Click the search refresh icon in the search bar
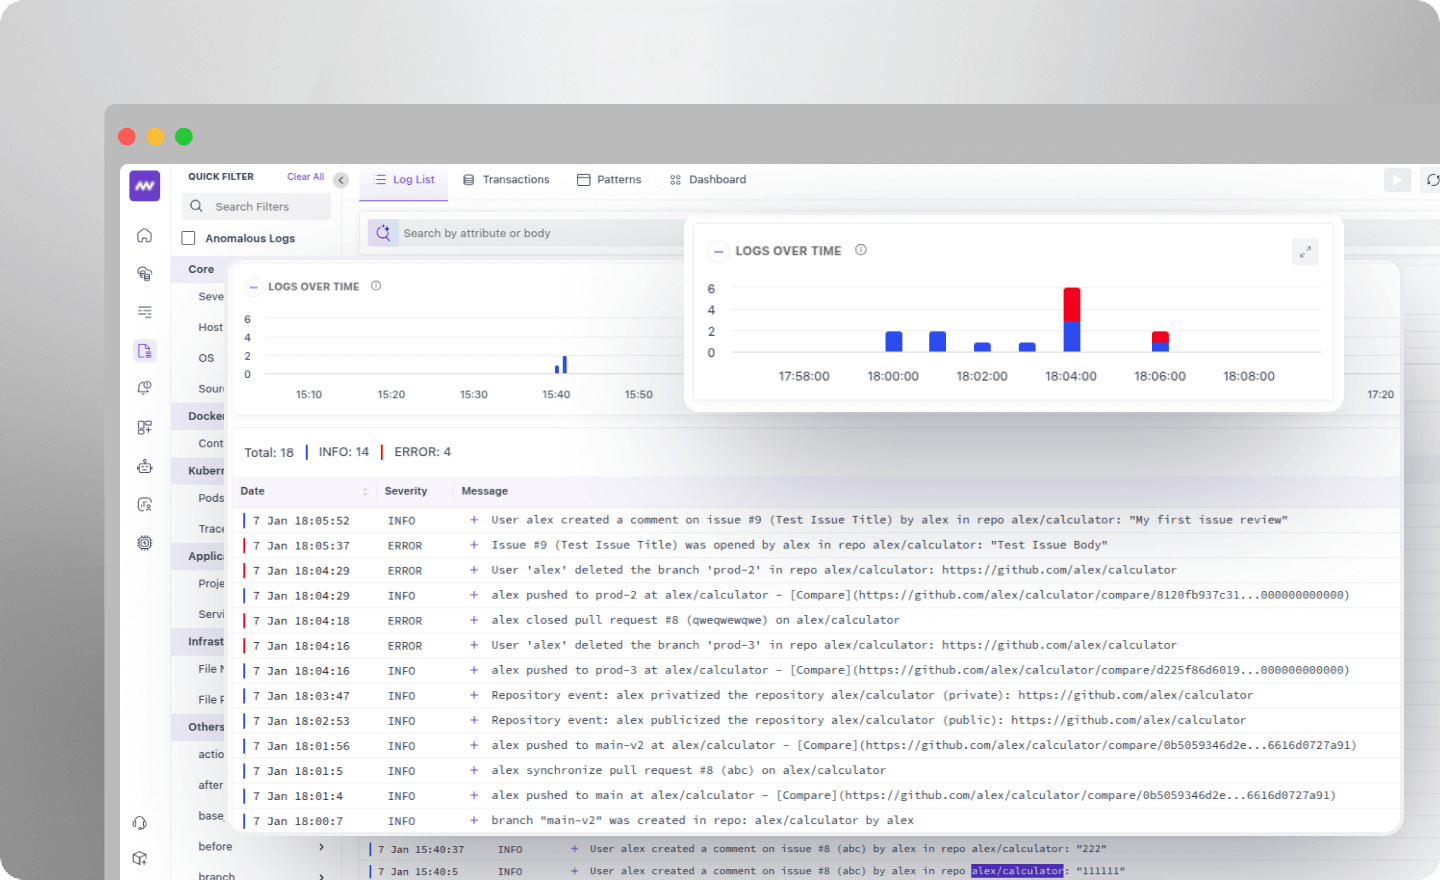Viewport: 1440px width, 880px height. (x=382, y=232)
